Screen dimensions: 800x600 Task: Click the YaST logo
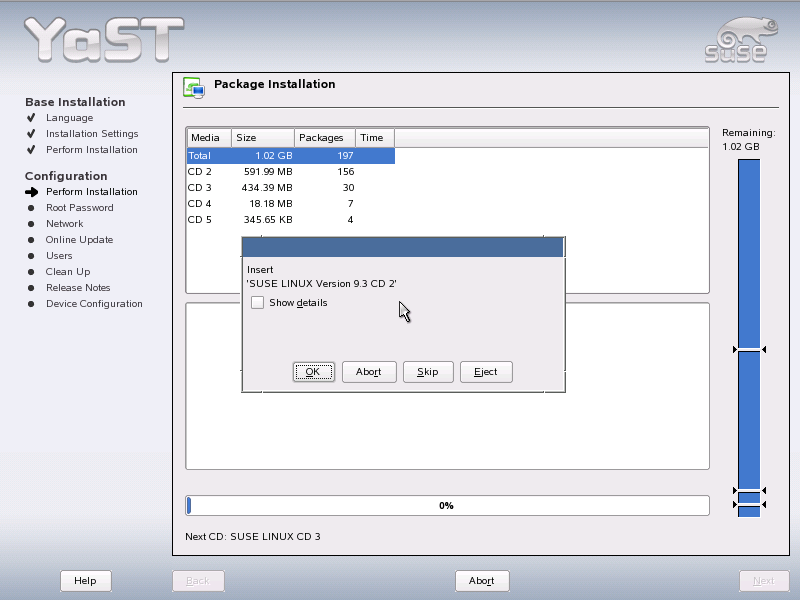pos(104,40)
